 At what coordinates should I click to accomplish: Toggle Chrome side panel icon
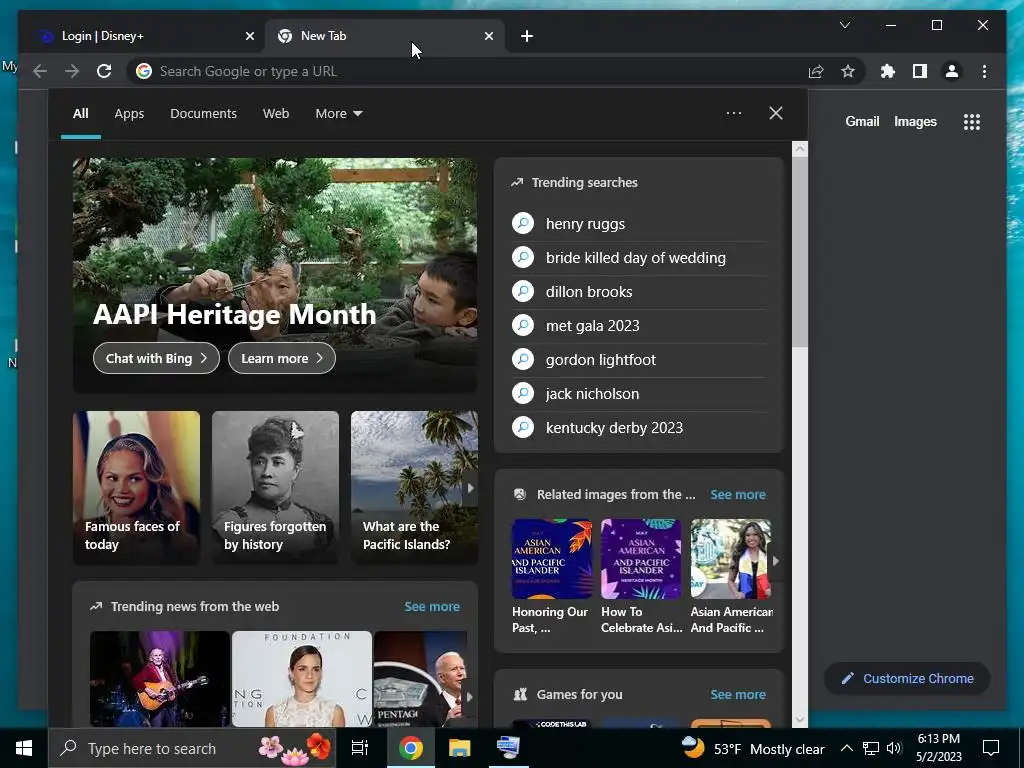click(920, 71)
